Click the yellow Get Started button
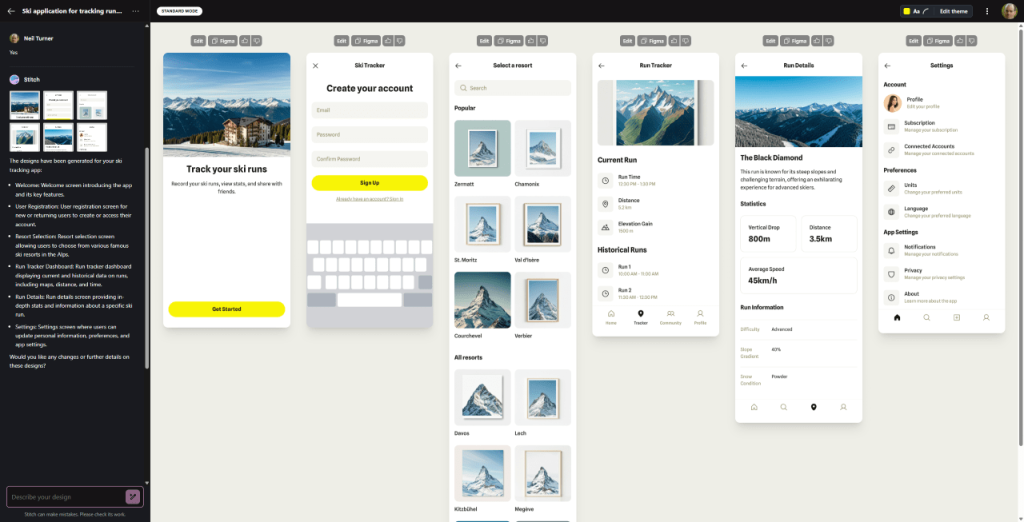 pyautogui.click(x=227, y=309)
